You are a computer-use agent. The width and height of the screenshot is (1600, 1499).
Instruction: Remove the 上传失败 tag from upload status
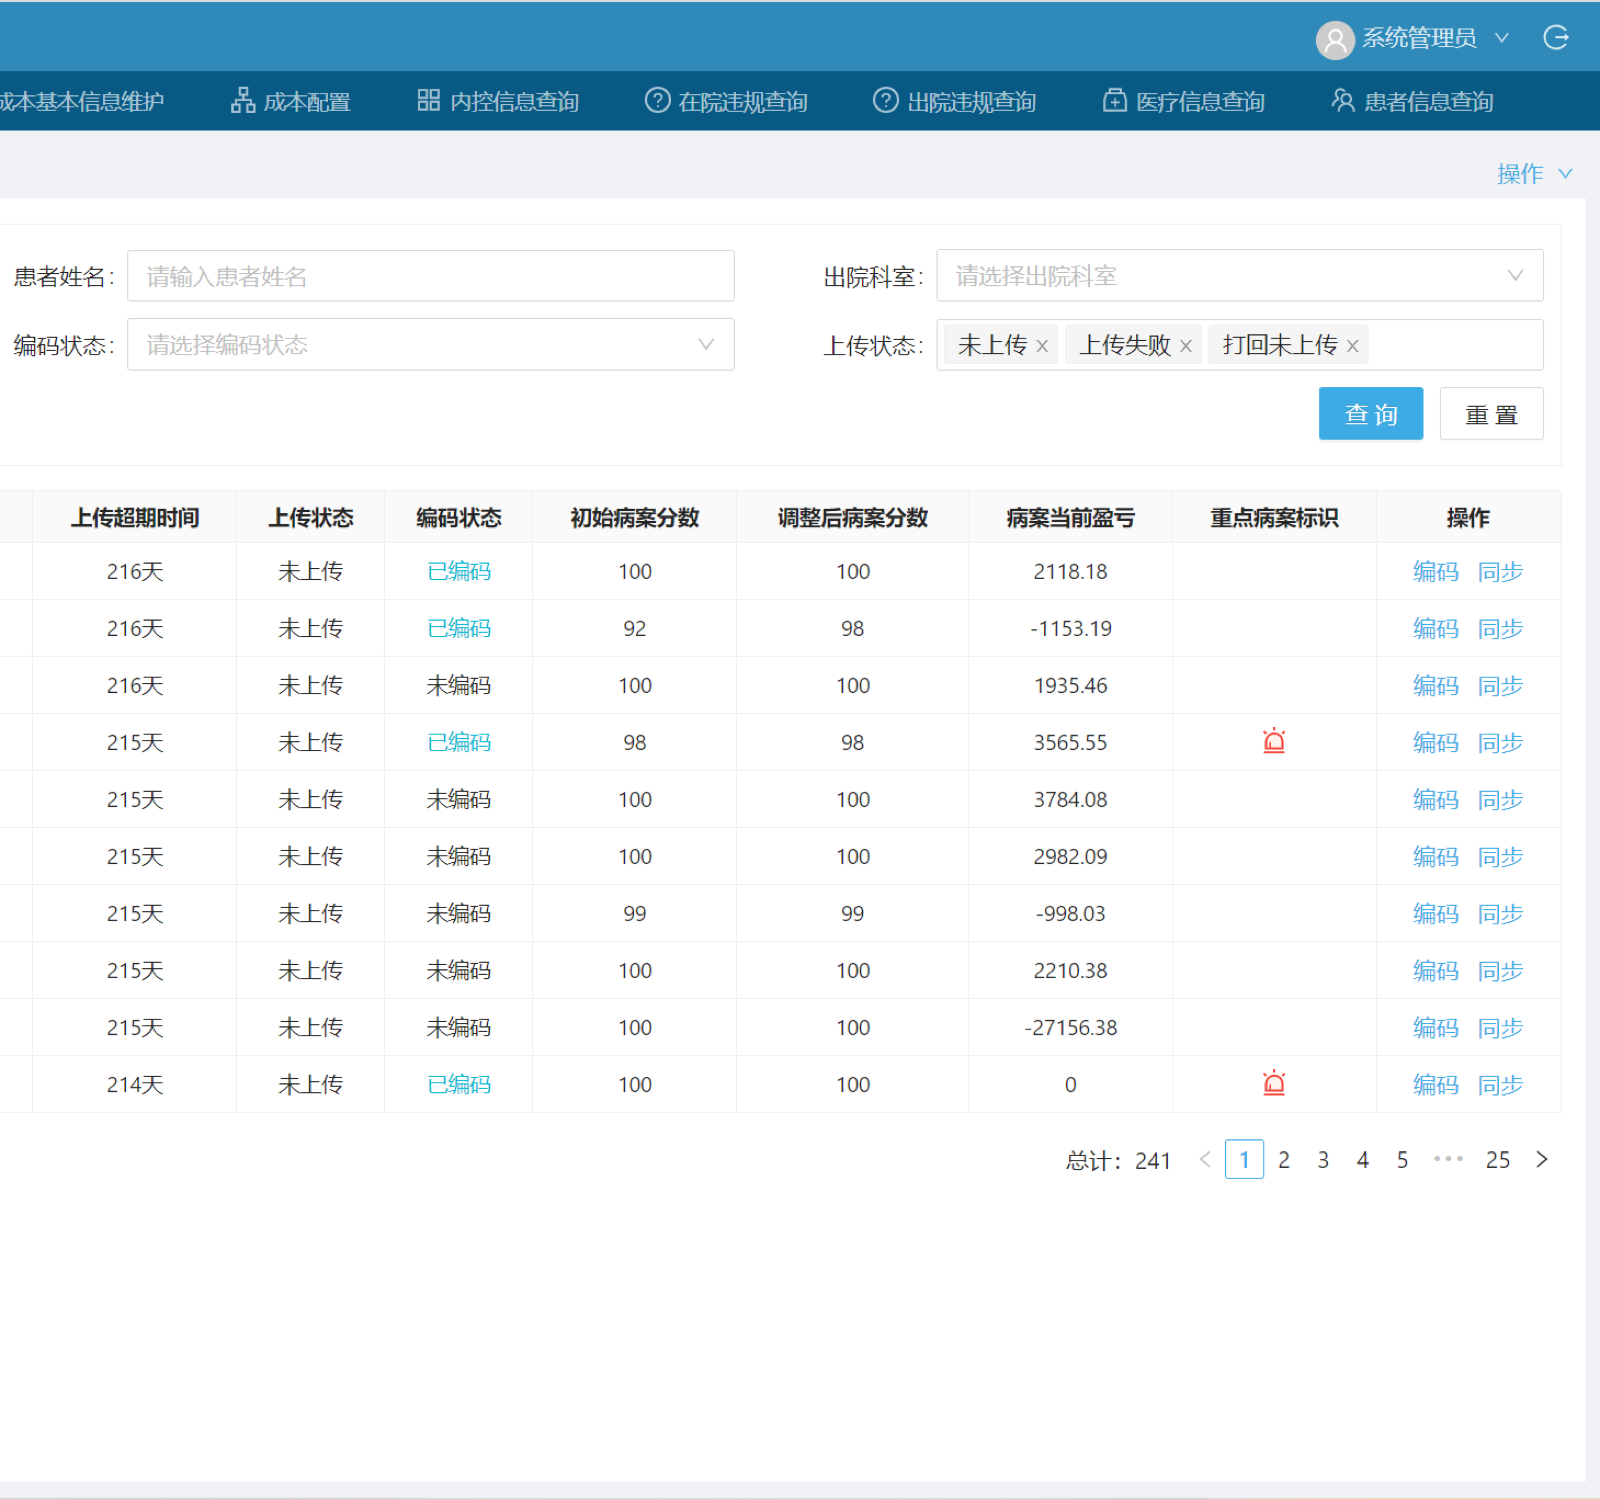point(1186,346)
